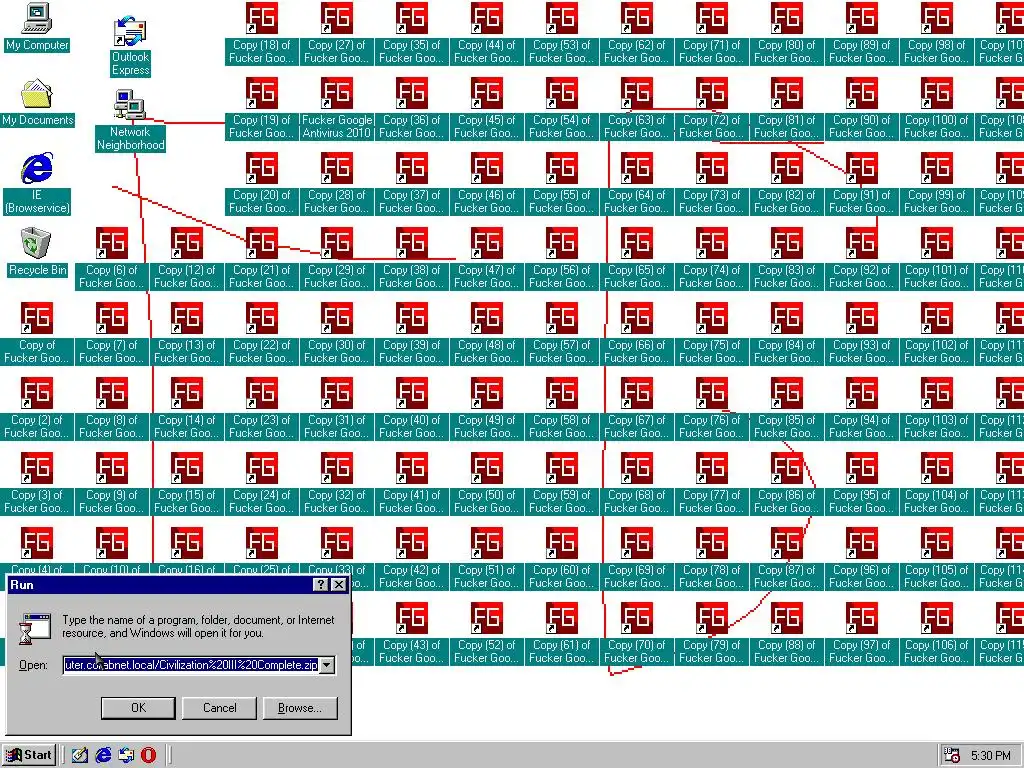Select the My Computer desktop icon

[37, 27]
